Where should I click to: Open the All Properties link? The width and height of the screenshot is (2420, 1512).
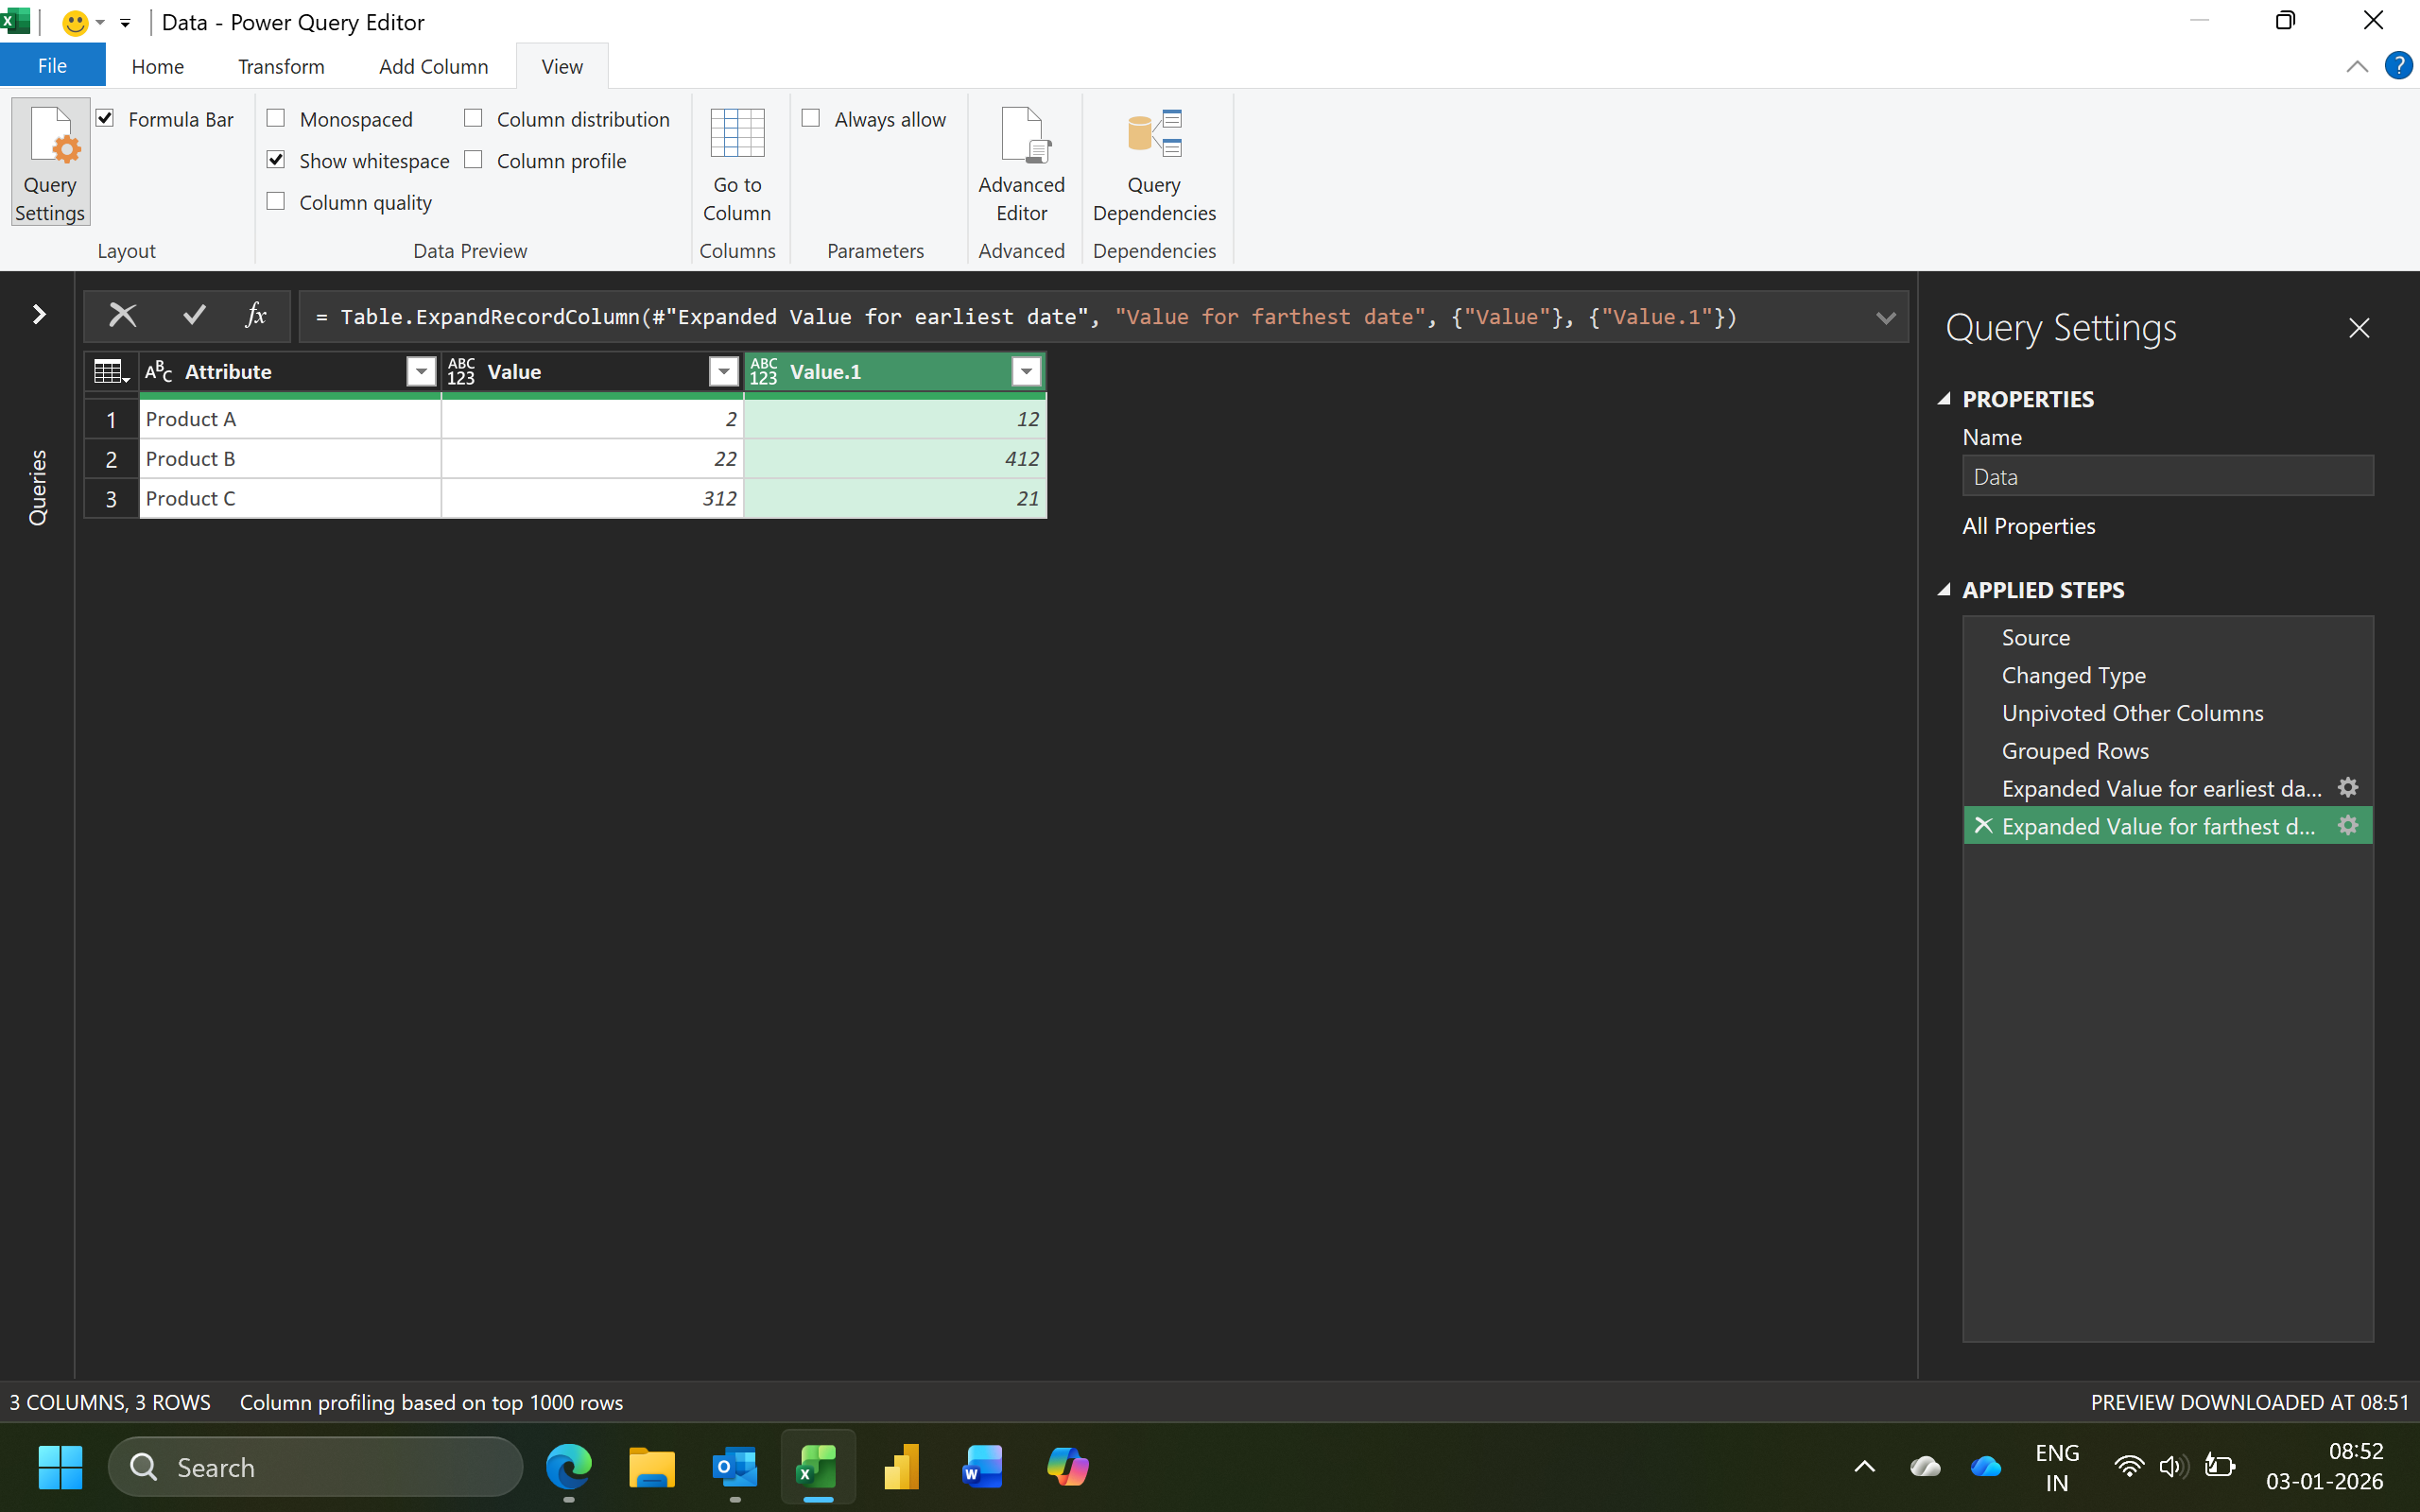coord(2028,526)
